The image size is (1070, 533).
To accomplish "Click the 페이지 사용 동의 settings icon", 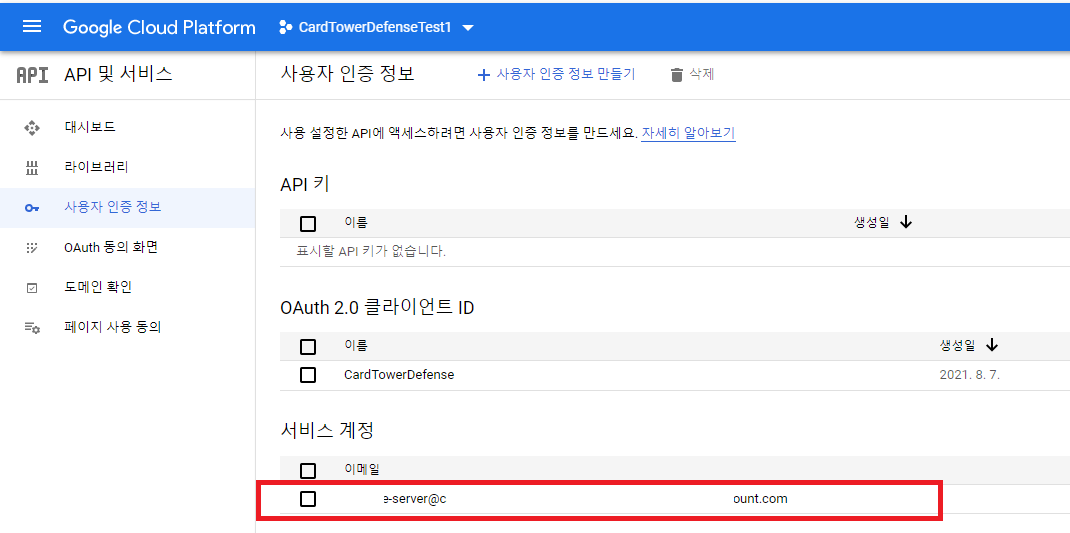I will [x=32, y=328].
